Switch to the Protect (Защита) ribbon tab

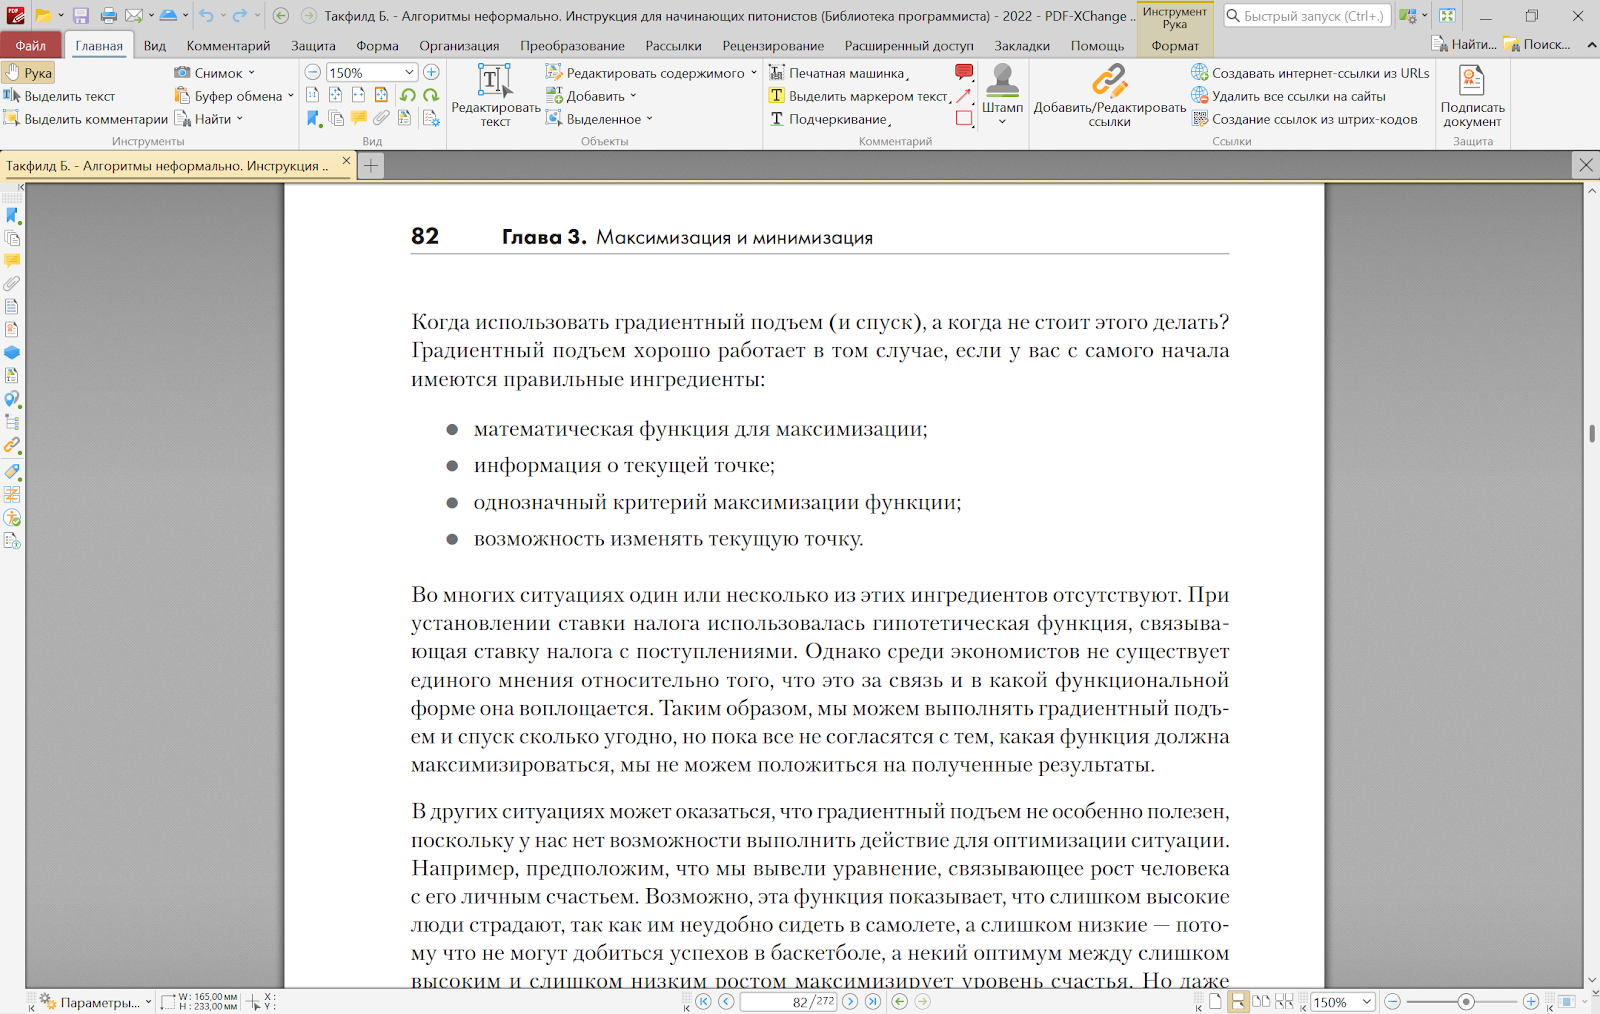pyautogui.click(x=313, y=45)
